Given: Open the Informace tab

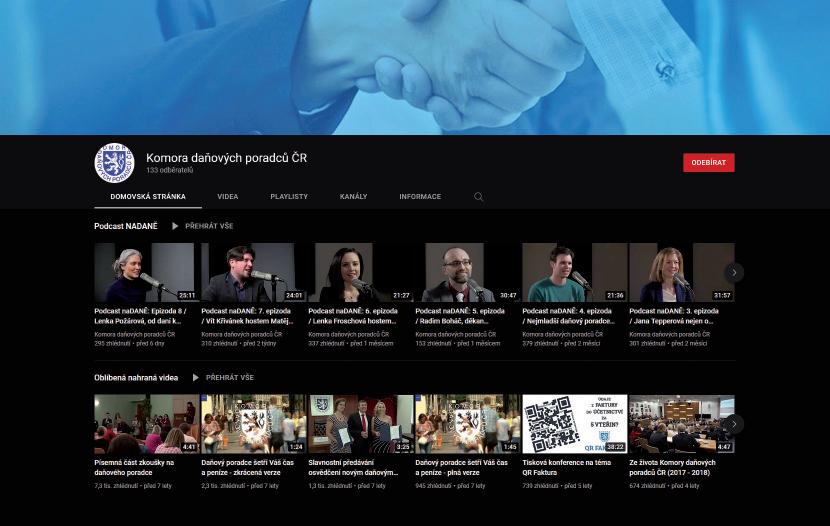Looking at the screenshot, I should coord(420,196).
